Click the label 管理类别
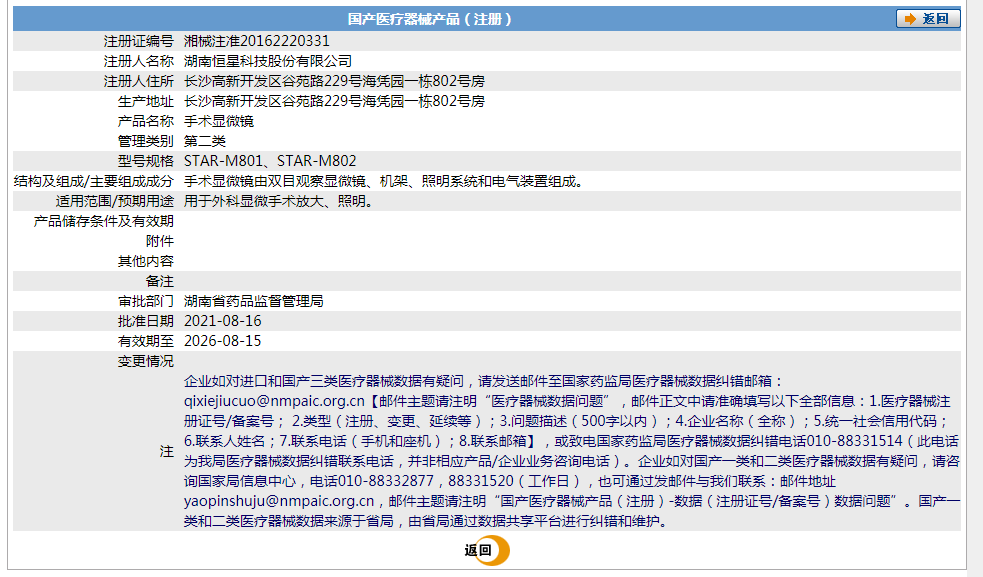Image resolution: width=983 pixels, height=577 pixels. 145,141
